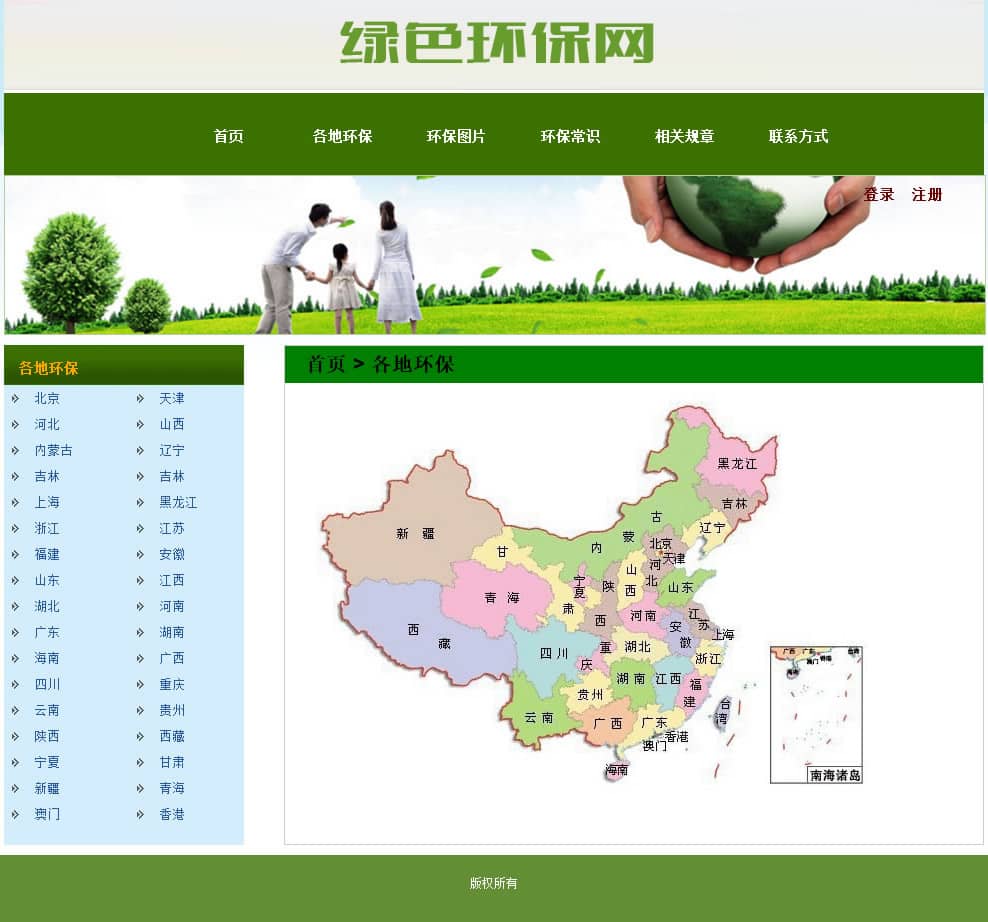This screenshot has width=988, height=922.
Task: Click the arrow bullet beside 天津
Action: (x=140, y=398)
